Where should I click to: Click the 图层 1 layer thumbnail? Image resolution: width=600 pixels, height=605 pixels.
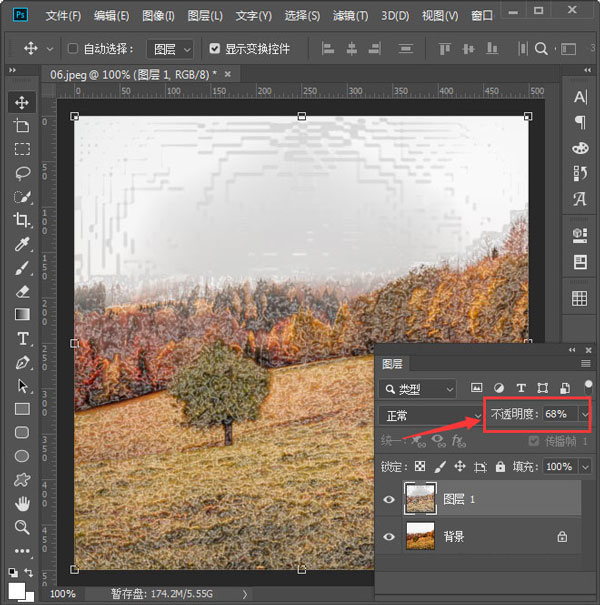pos(420,498)
